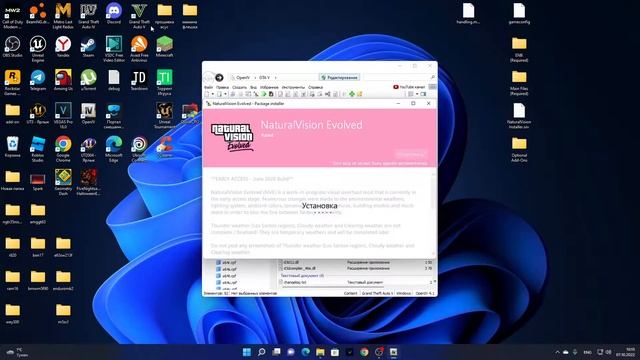Image resolution: width=640 pixels, height=360 pixels.
Task: Open the view mode dropdown in OpenIV toolbar
Action: coord(417,94)
